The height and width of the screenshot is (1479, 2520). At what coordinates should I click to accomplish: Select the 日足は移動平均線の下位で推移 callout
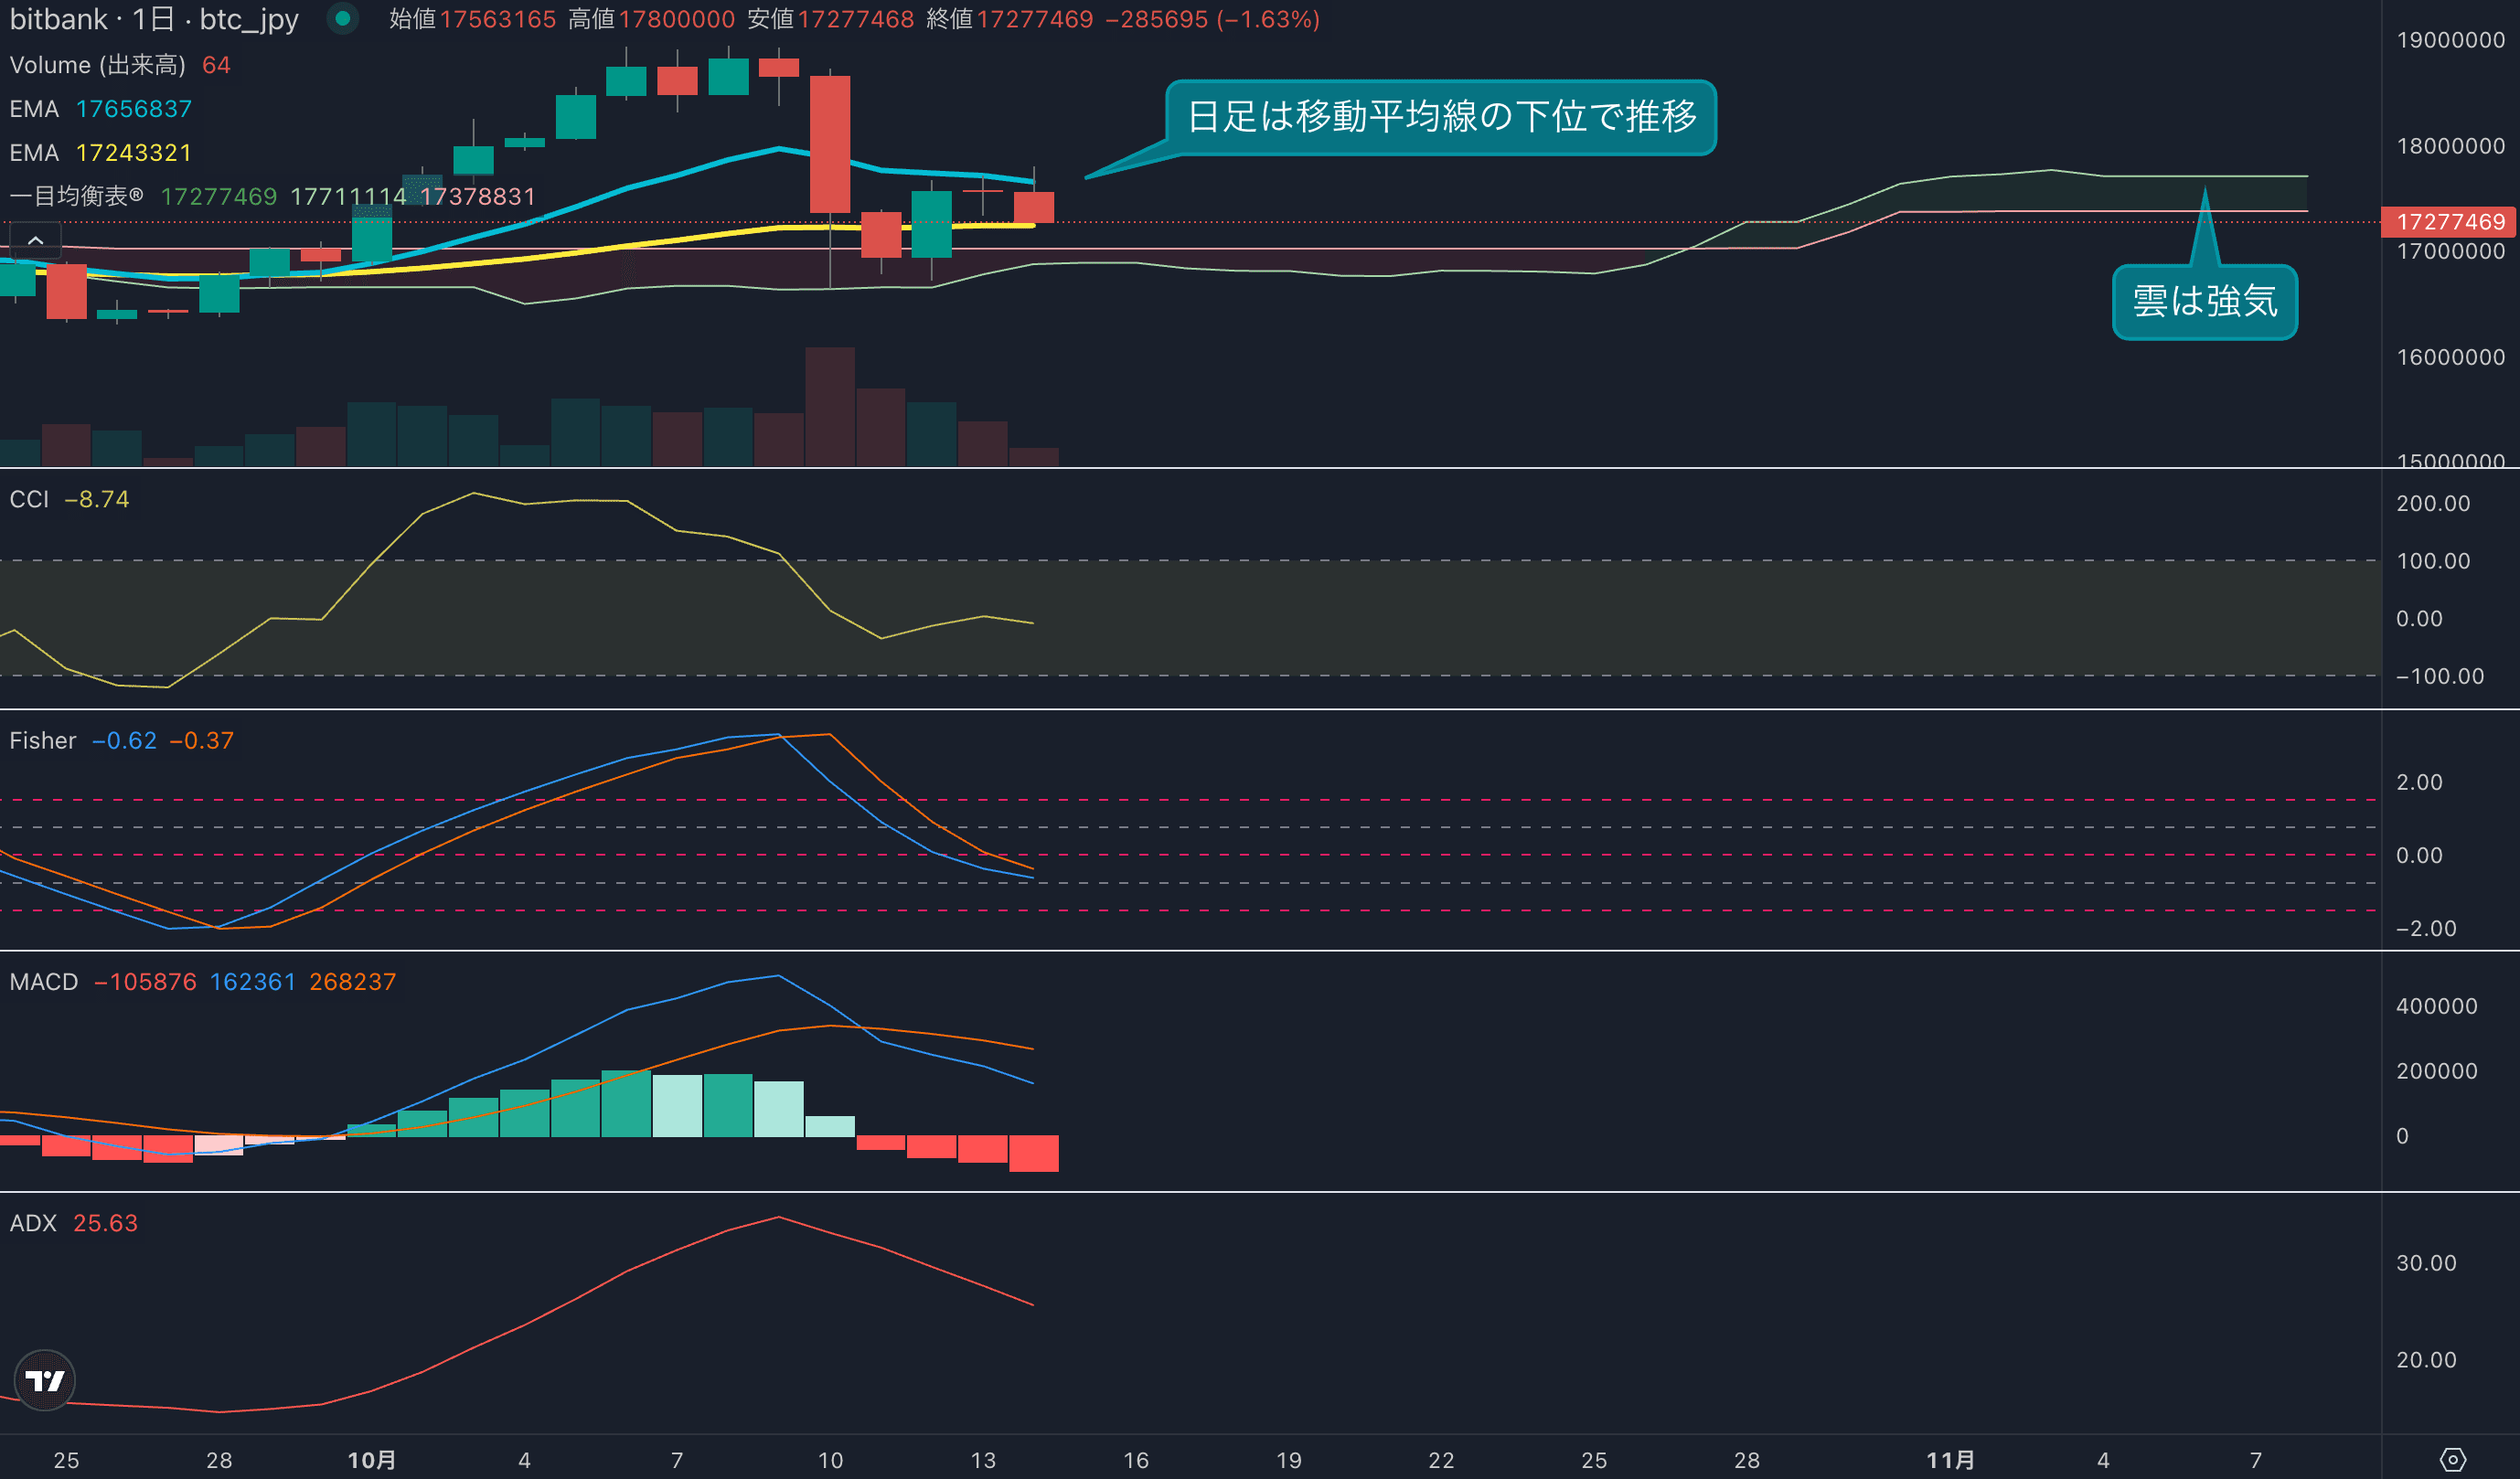click(x=1440, y=117)
